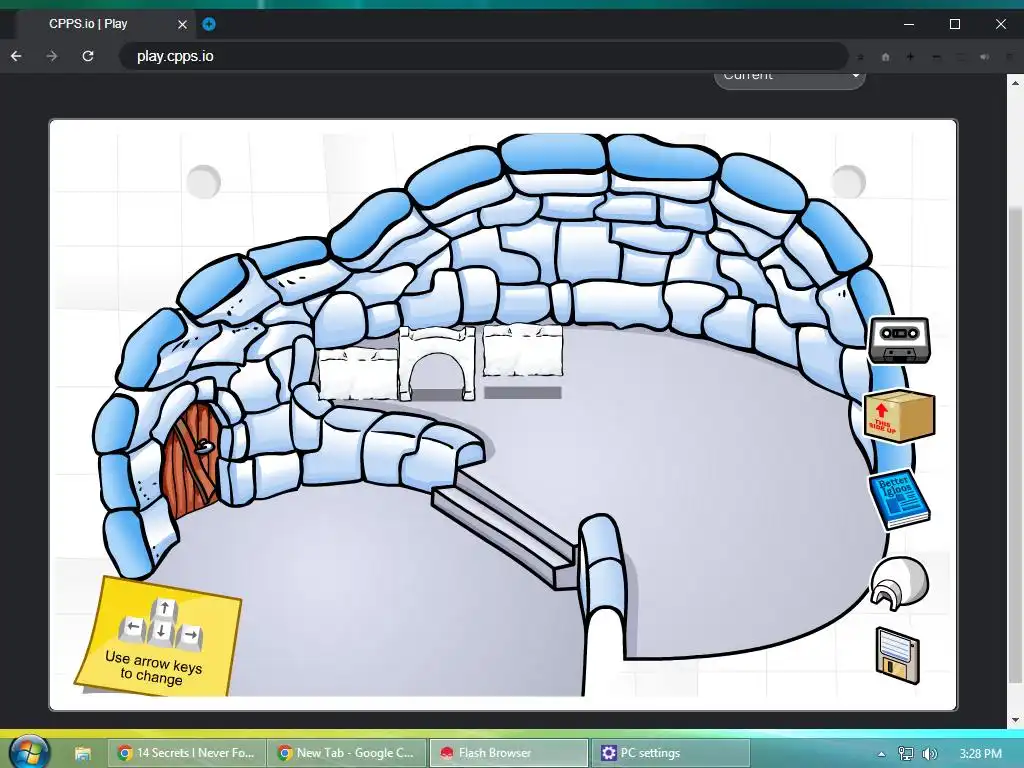Switch to New Tab - Google Chrome window
This screenshot has width=1024, height=768.
pyautogui.click(x=347, y=753)
